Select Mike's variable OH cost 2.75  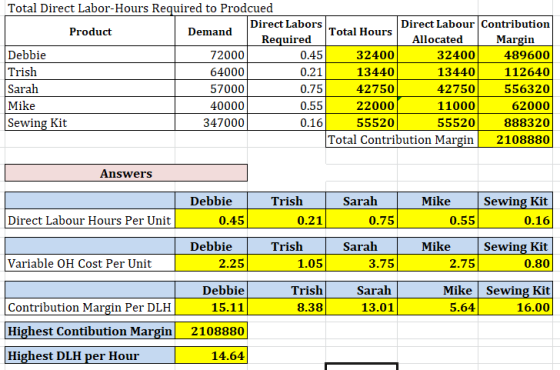coord(438,263)
